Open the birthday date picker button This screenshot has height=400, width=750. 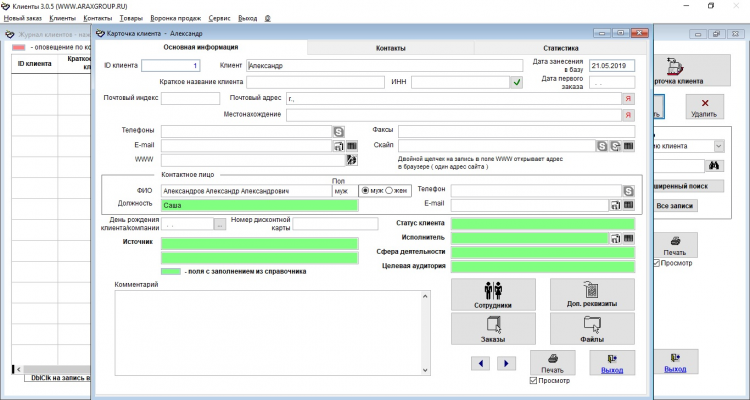[x=219, y=224]
